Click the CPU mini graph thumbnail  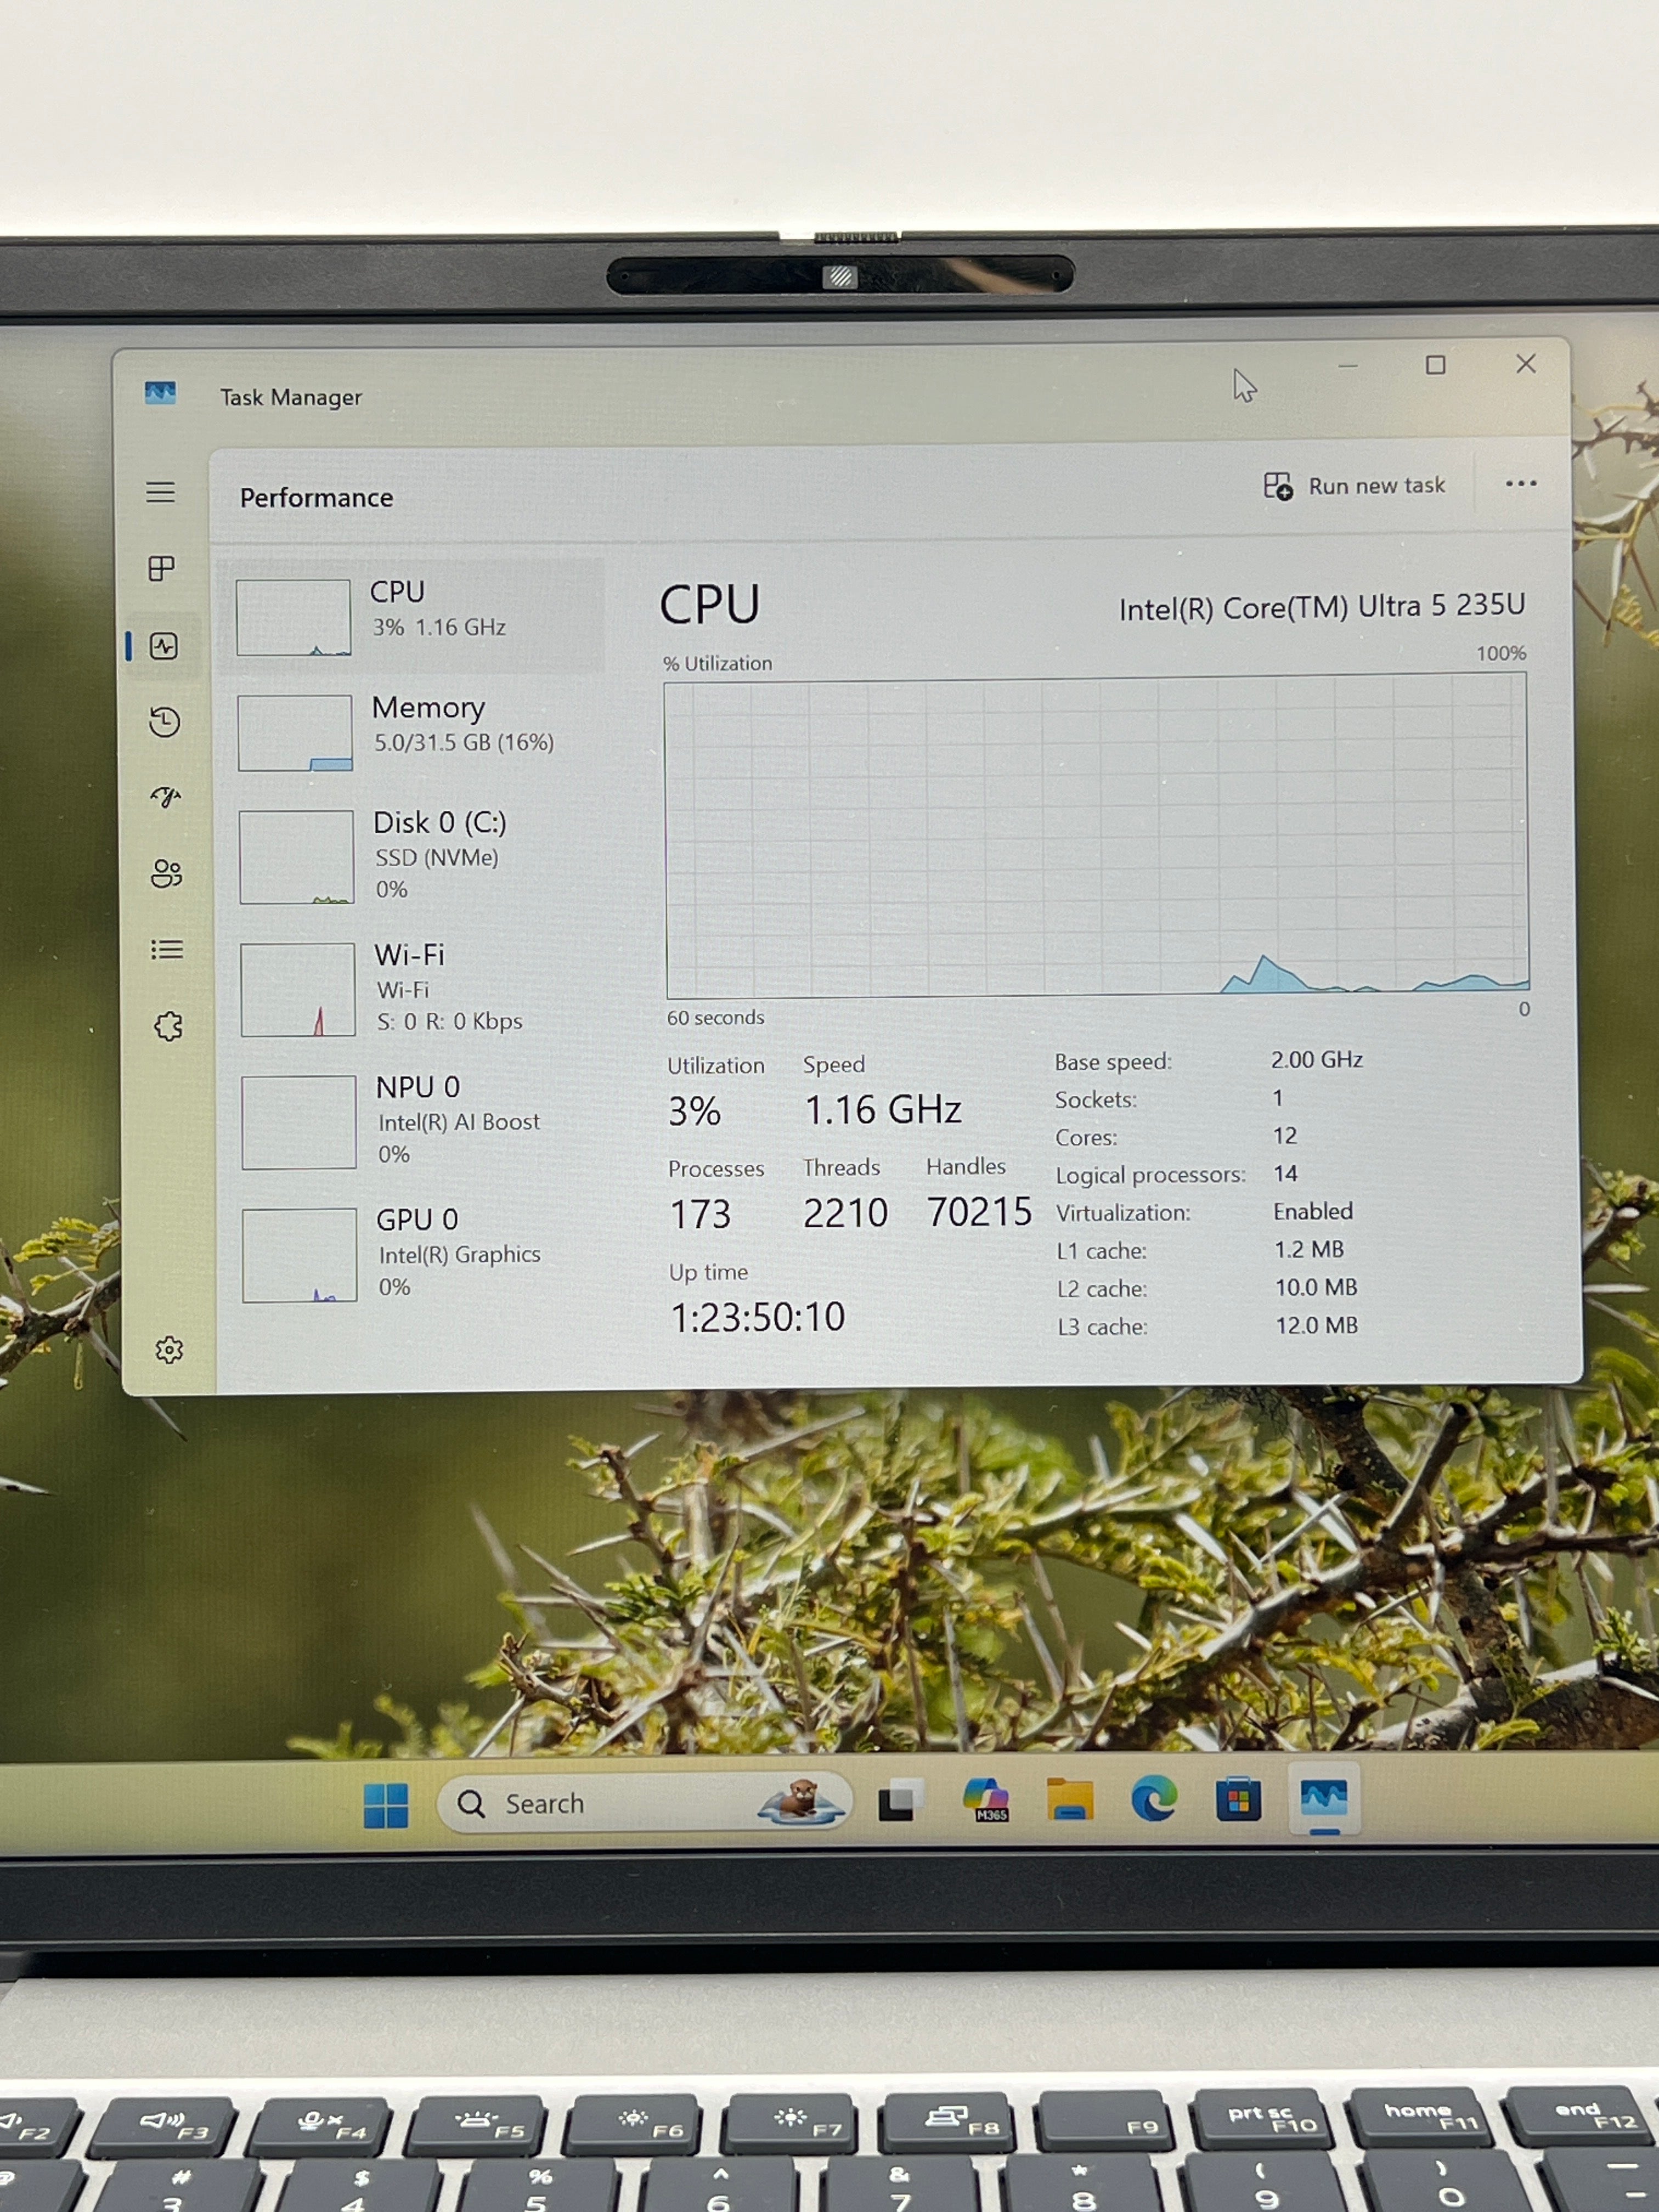click(x=294, y=617)
